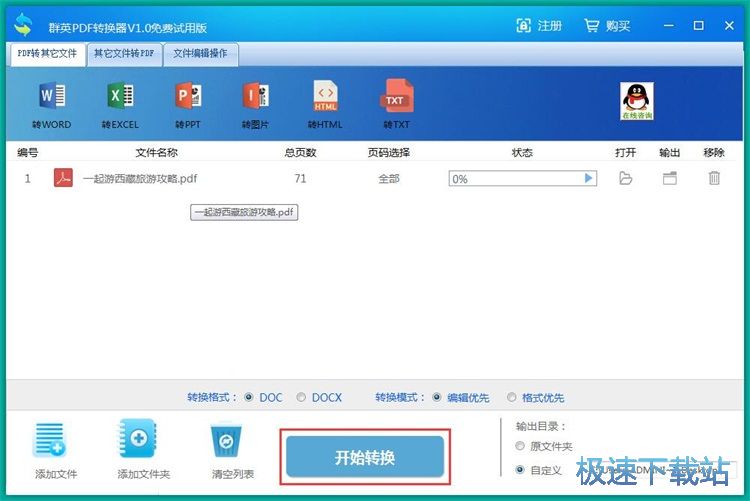Click row number 1 in the list
This screenshot has height=501, width=750.
(27, 178)
